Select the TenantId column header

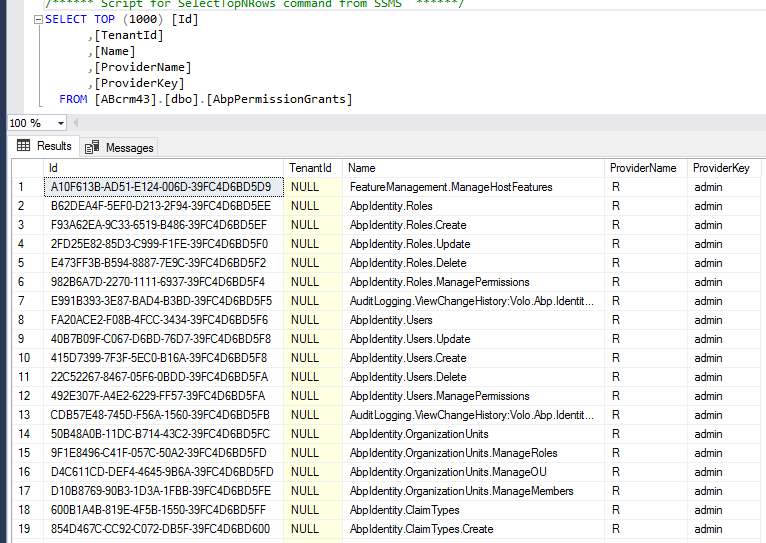[x=310, y=168]
